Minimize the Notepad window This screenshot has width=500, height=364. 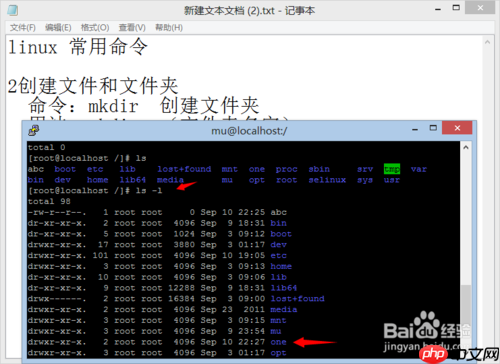[x=438, y=9]
